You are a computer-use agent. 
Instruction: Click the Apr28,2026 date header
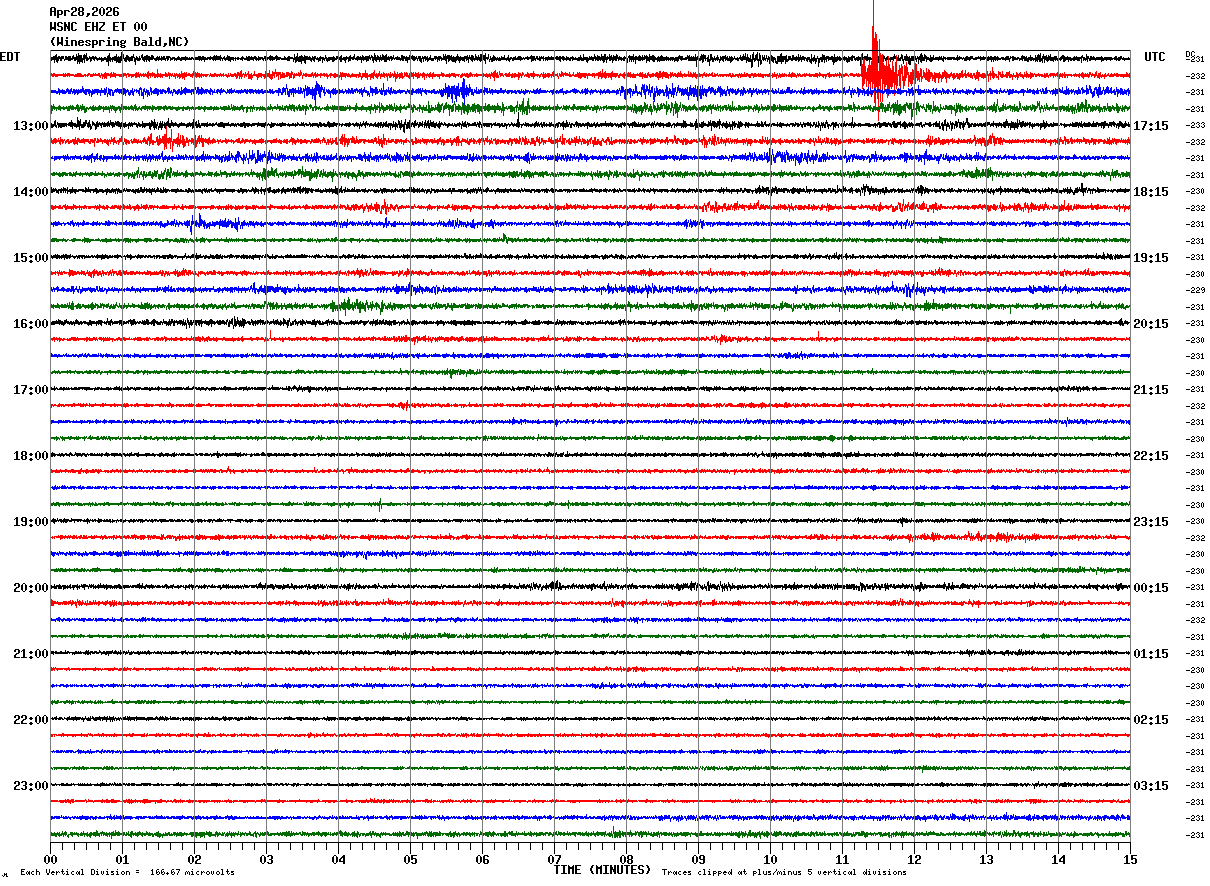click(84, 12)
